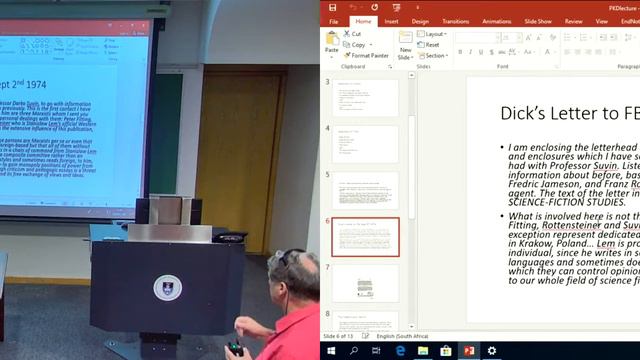Open the Animations tab
This screenshot has width=640, height=360.
click(496, 21)
